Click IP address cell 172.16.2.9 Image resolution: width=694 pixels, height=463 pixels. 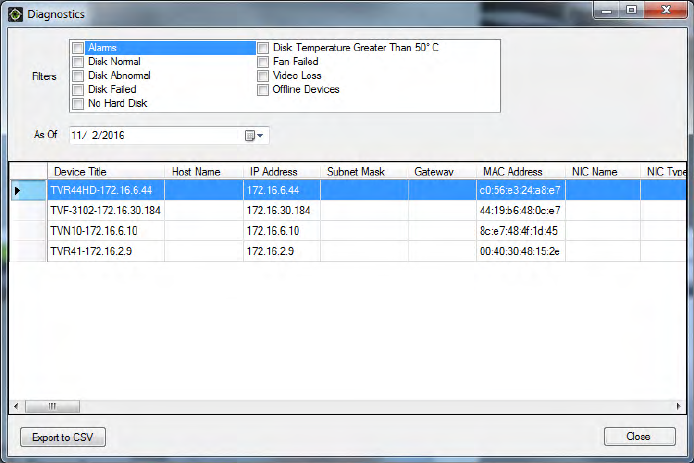pos(281,251)
